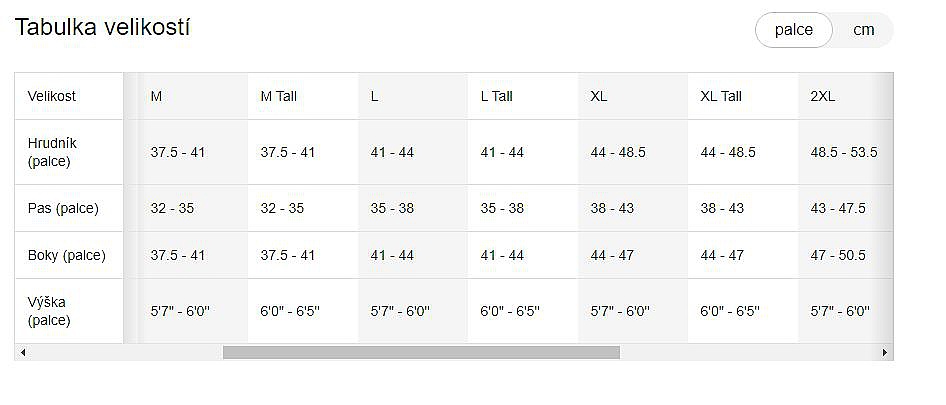The width and height of the screenshot is (946, 405).
Task: Click the Velikost row header
Action: tap(52, 97)
